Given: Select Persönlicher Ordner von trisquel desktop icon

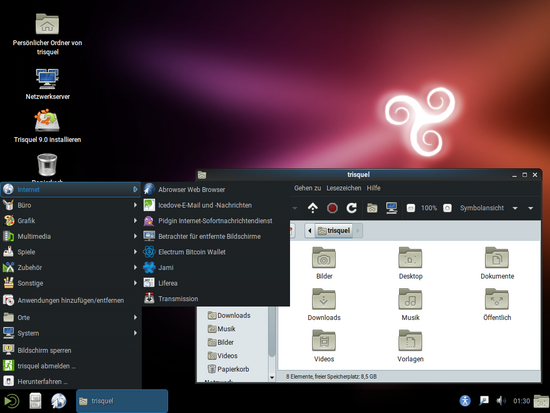Looking at the screenshot, I should (x=47, y=34).
